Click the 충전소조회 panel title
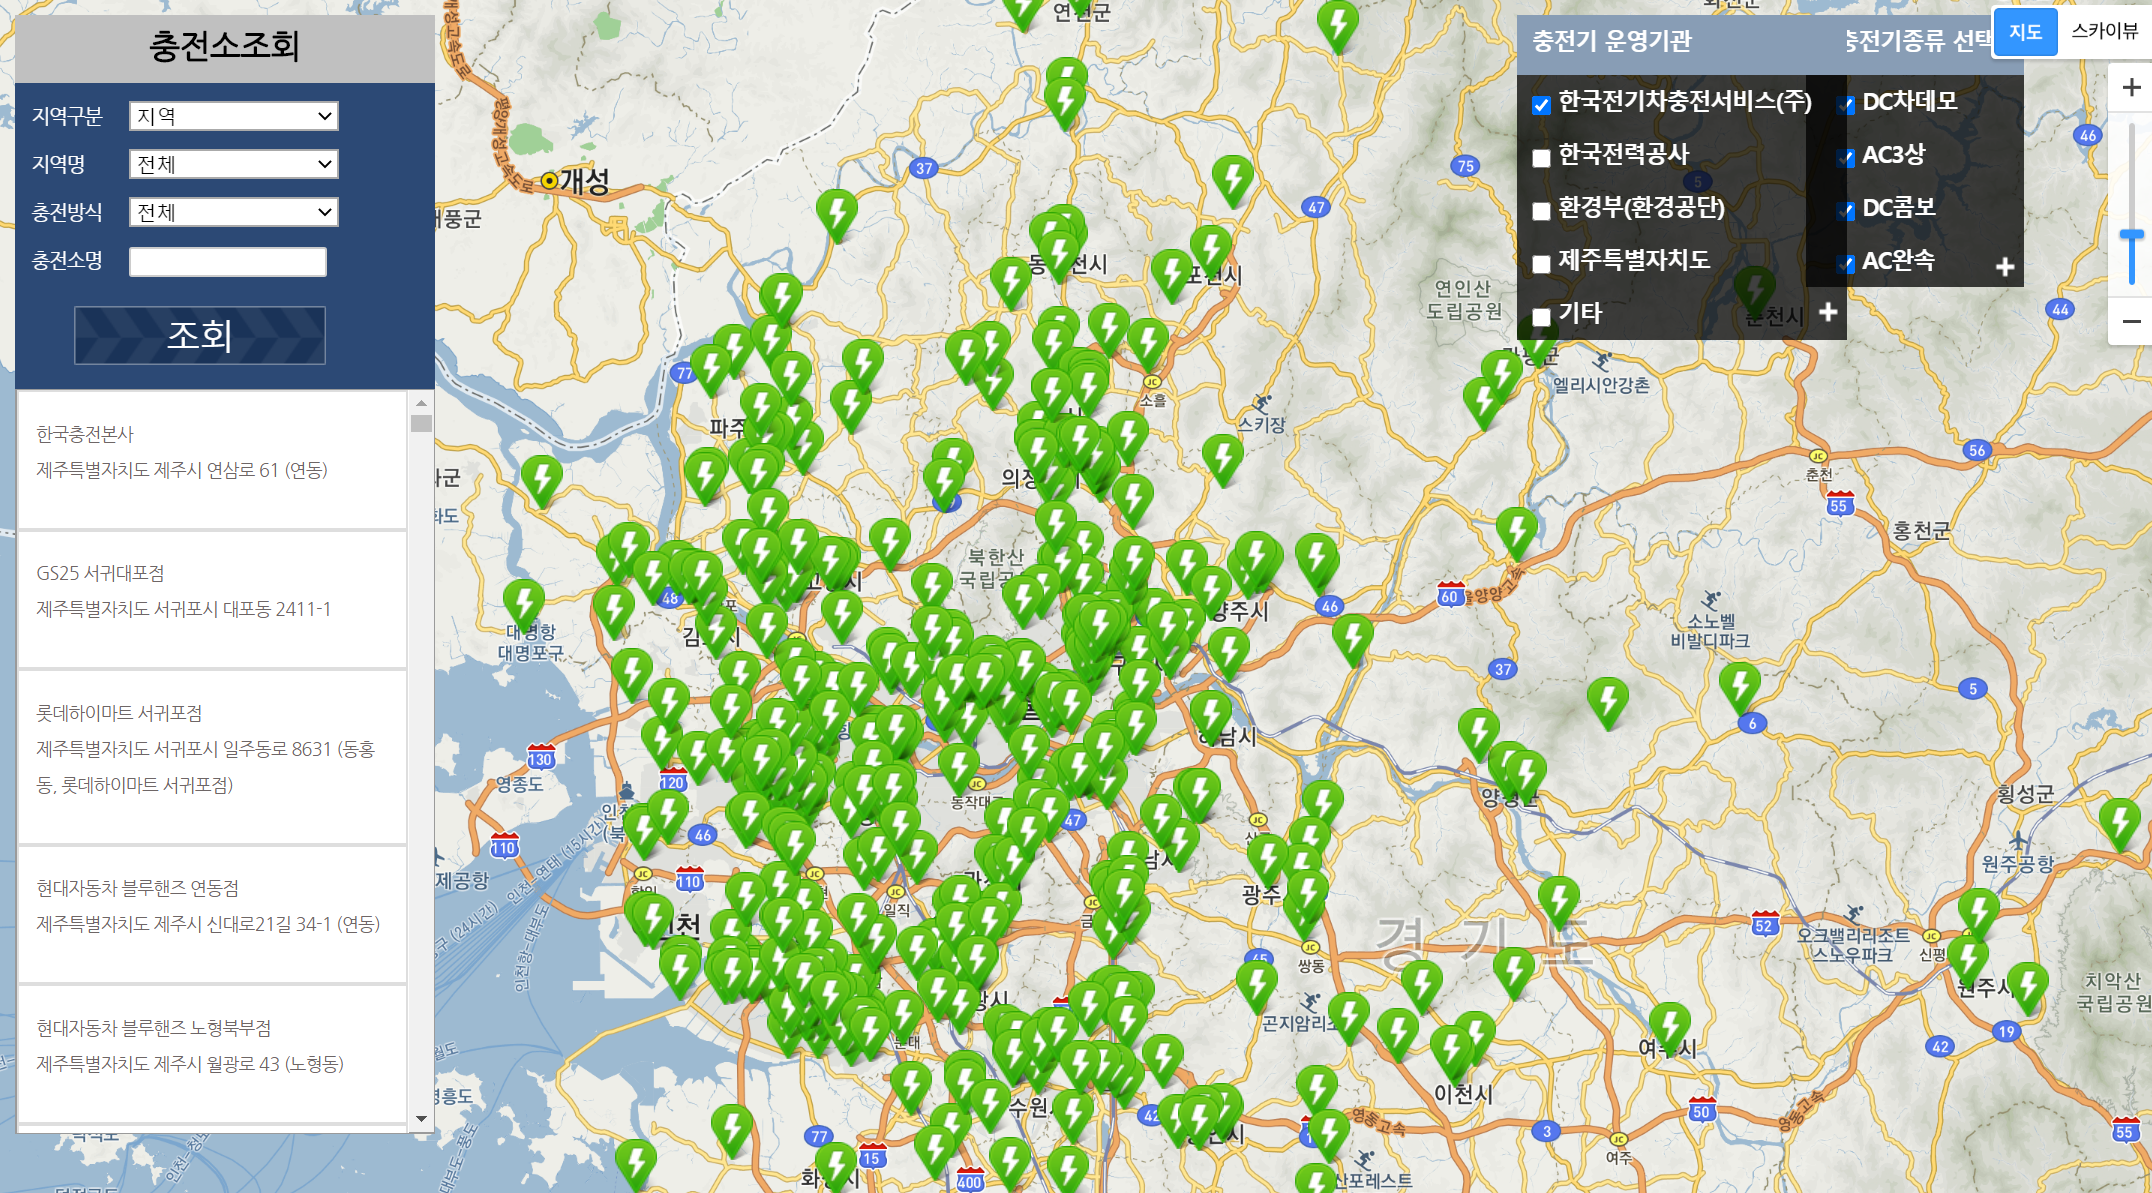 [224, 46]
